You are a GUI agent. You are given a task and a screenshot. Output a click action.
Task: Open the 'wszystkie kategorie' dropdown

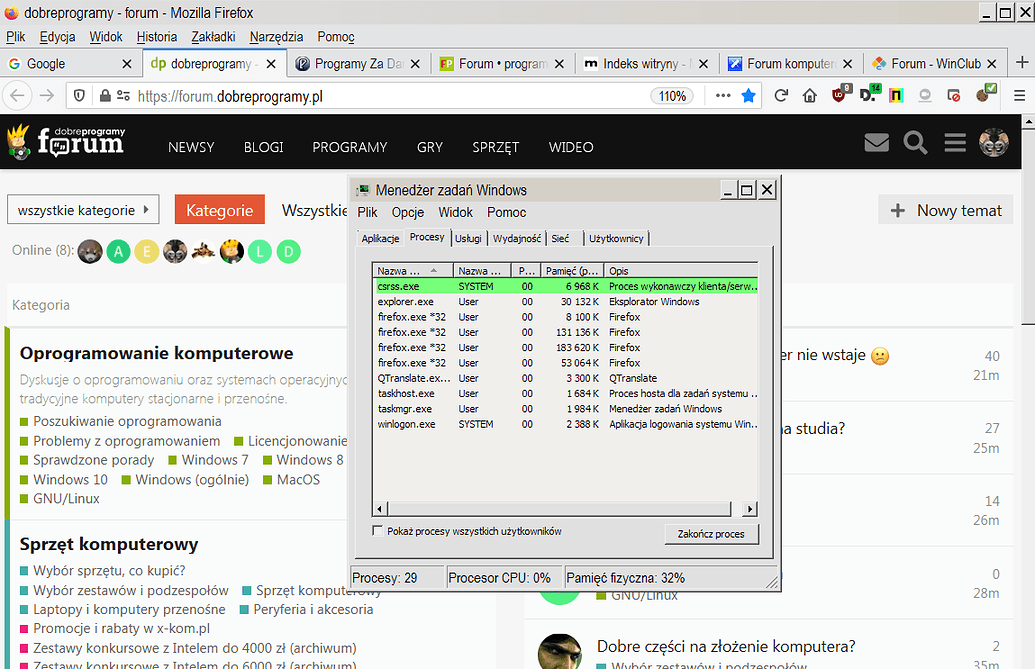point(83,209)
